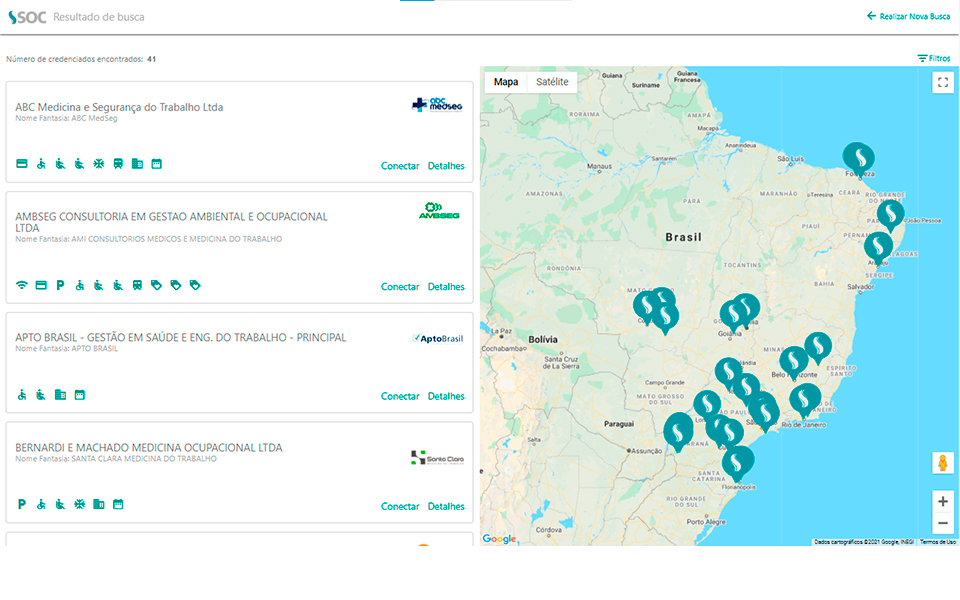
Task: Click the last heart tag icon on AMBSEG card
Action: (x=195, y=285)
